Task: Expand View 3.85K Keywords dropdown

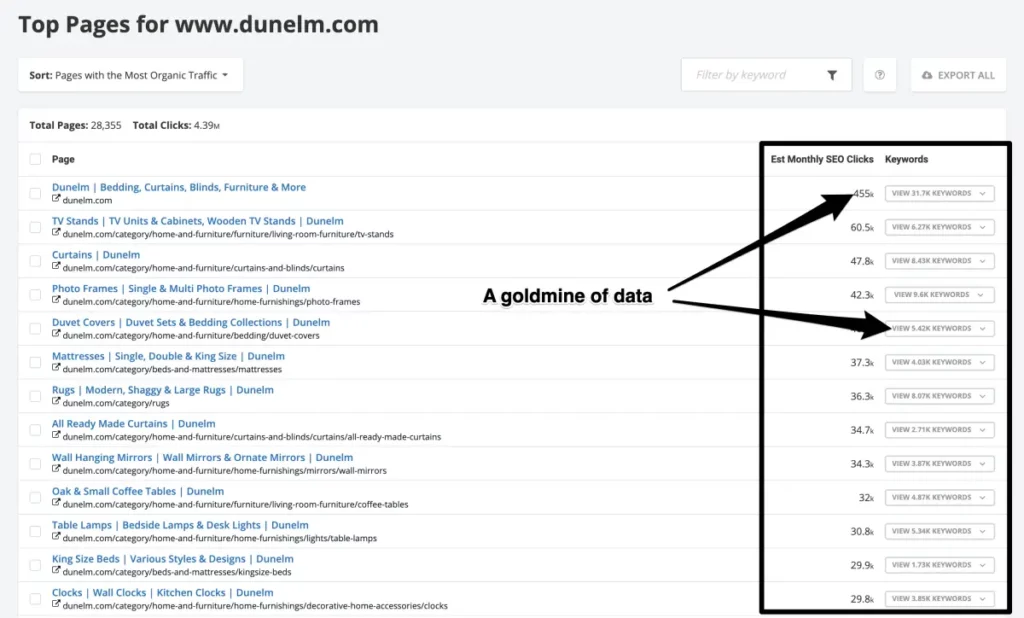Action: click(939, 599)
